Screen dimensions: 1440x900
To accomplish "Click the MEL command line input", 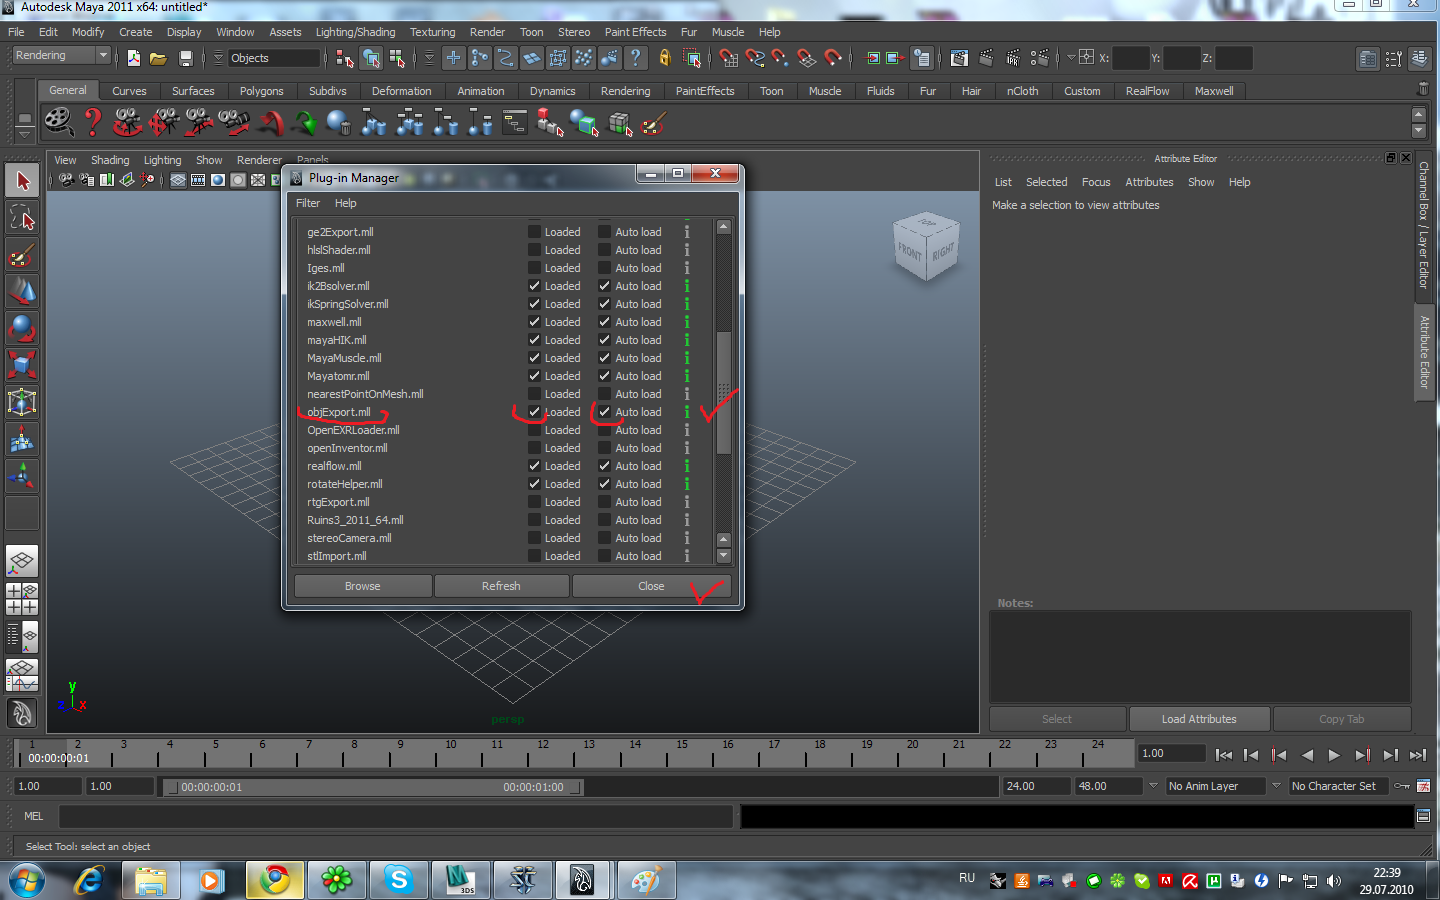I will [396, 816].
